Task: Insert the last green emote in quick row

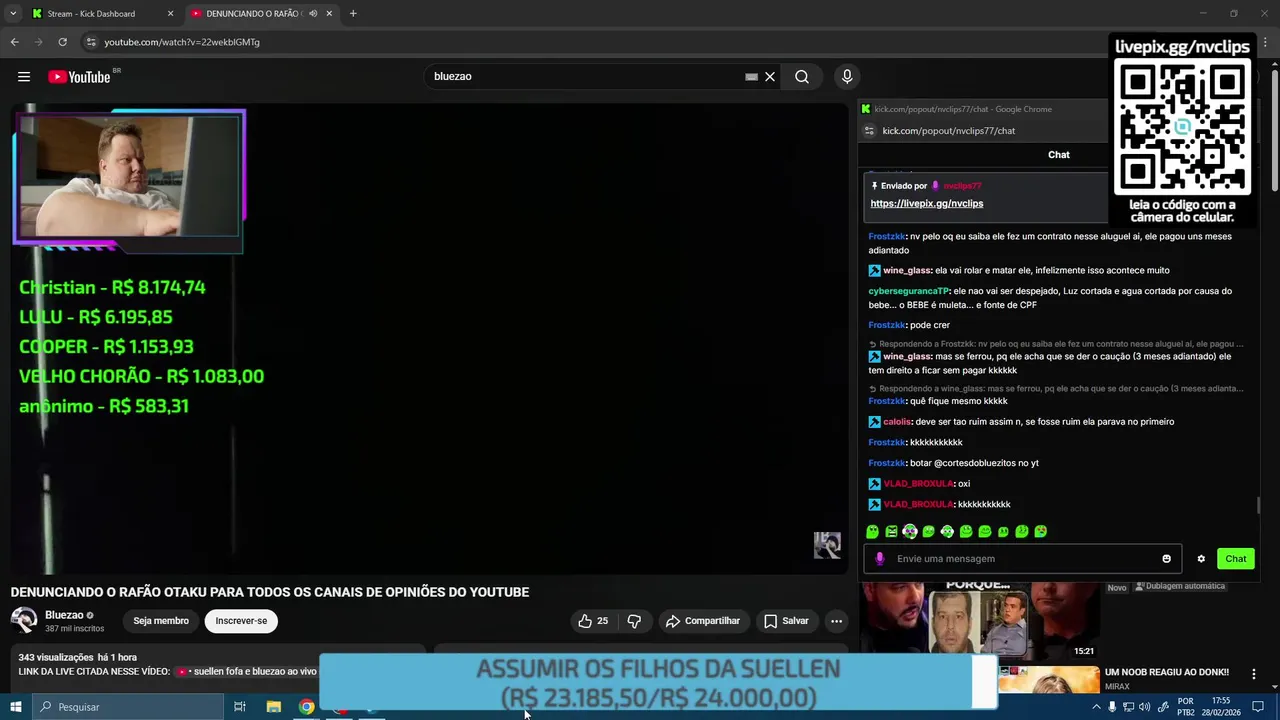Action: coord(1041,532)
